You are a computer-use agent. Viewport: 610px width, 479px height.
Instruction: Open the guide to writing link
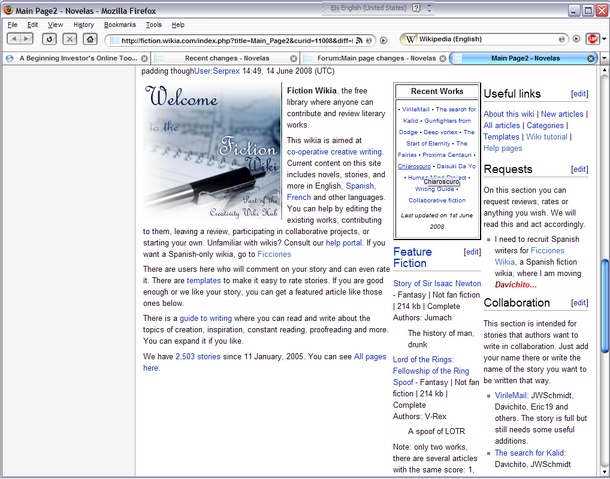[x=205, y=318]
